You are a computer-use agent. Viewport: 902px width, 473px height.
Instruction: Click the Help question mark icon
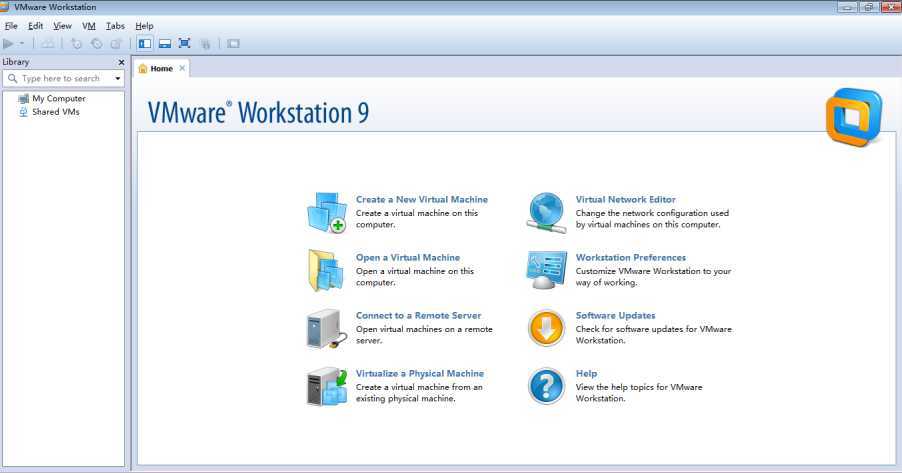click(546, 386)
